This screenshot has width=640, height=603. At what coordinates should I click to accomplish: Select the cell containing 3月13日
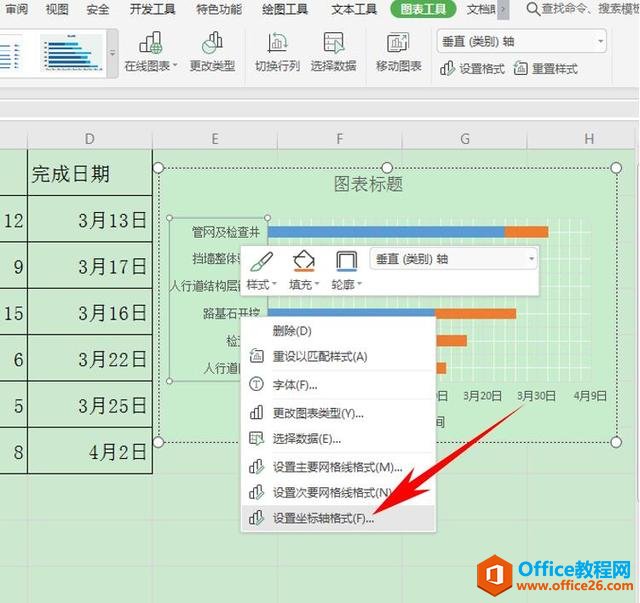[90, 219]
